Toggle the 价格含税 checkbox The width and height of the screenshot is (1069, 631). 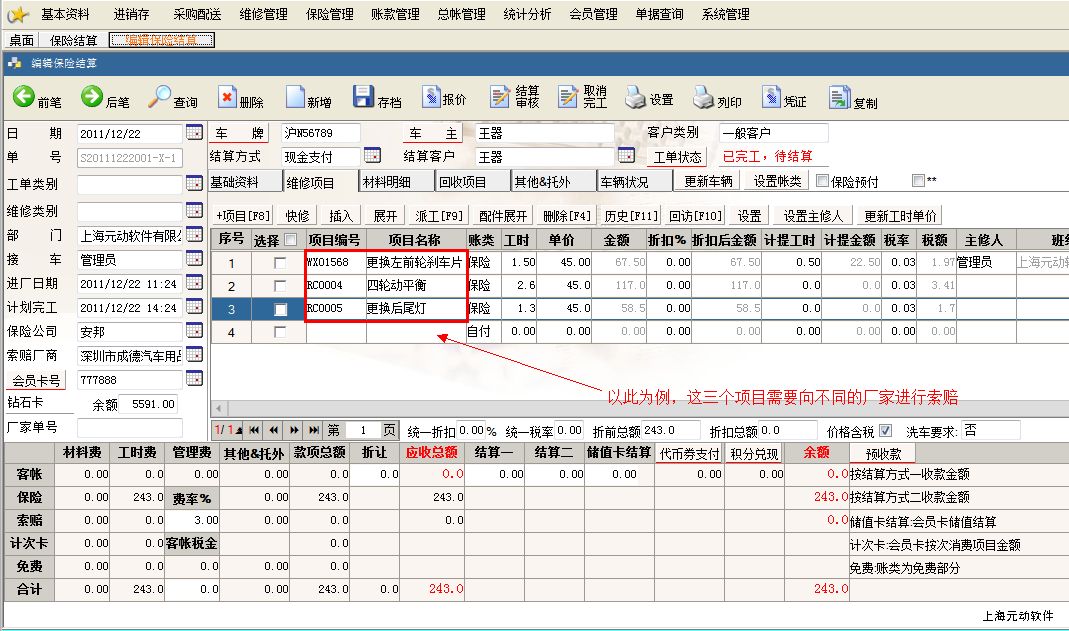(885, 430)
